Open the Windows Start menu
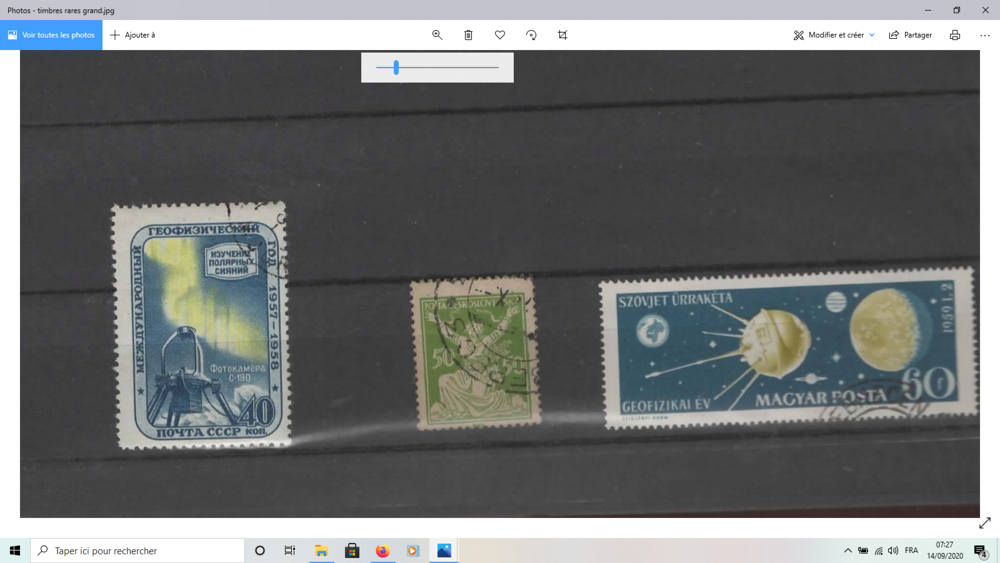 (15, 550)
